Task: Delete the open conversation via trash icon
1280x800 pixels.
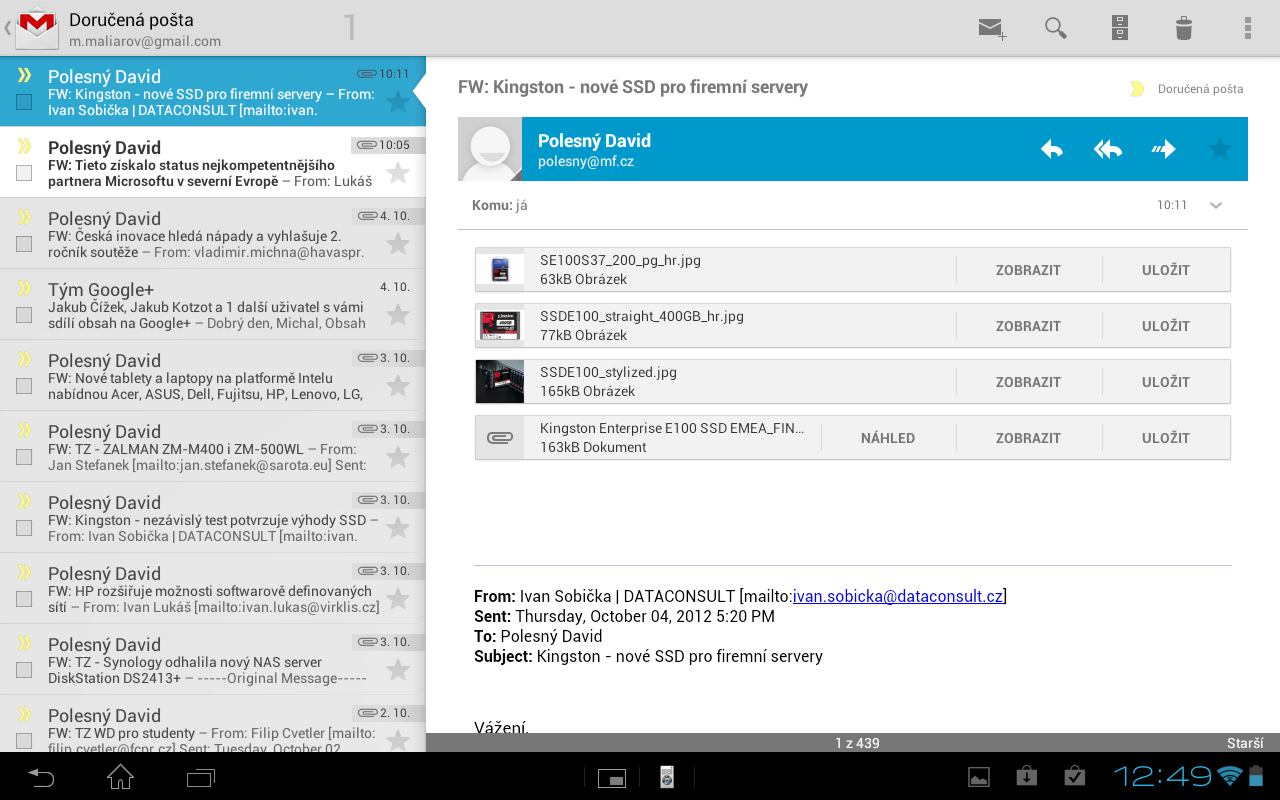Action: coord(1183,28)
